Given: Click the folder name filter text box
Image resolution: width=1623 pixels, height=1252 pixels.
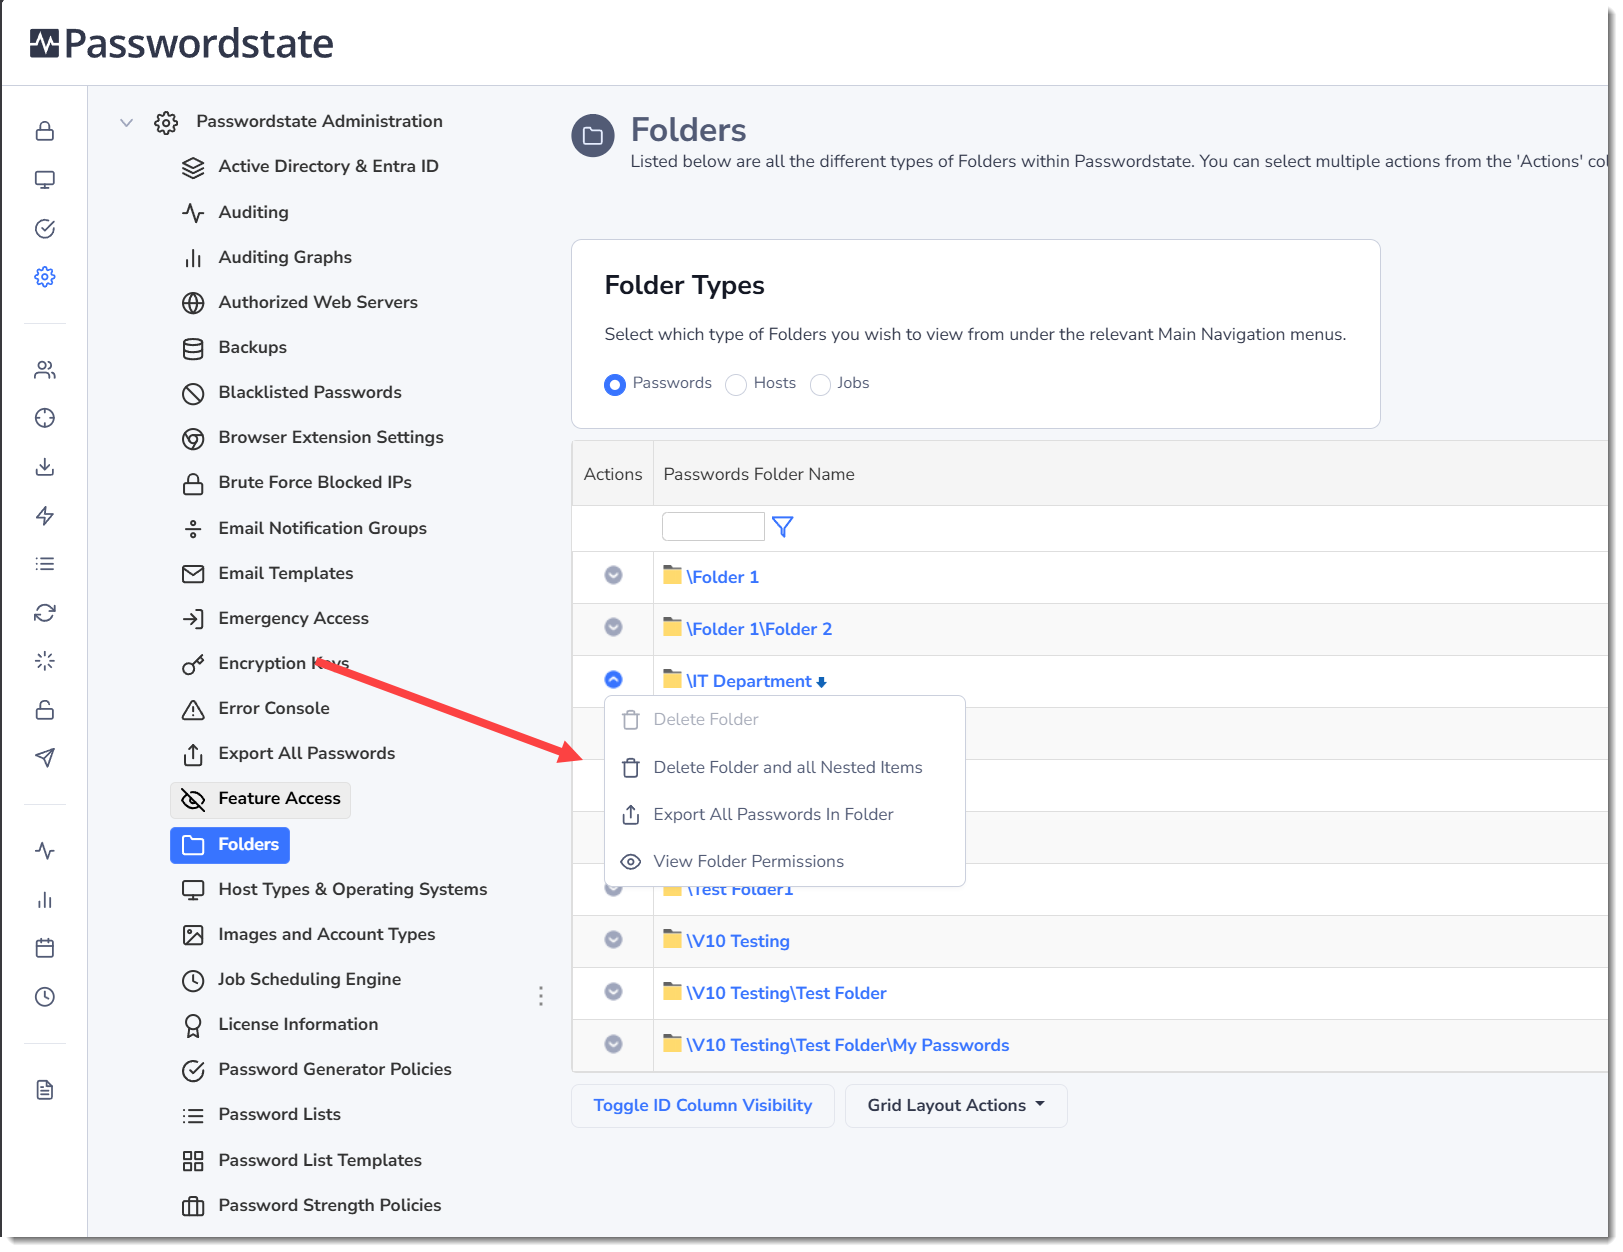Looking at the screenshot, I should [713, 526].
